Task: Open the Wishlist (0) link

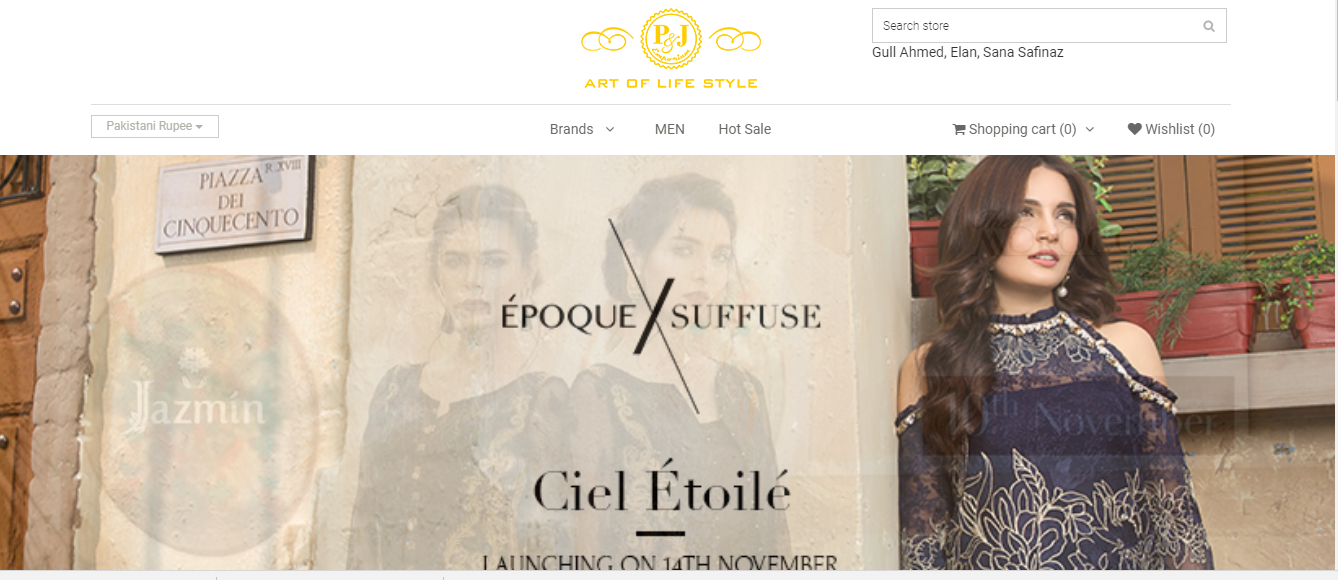Action: pos(1171,129)
